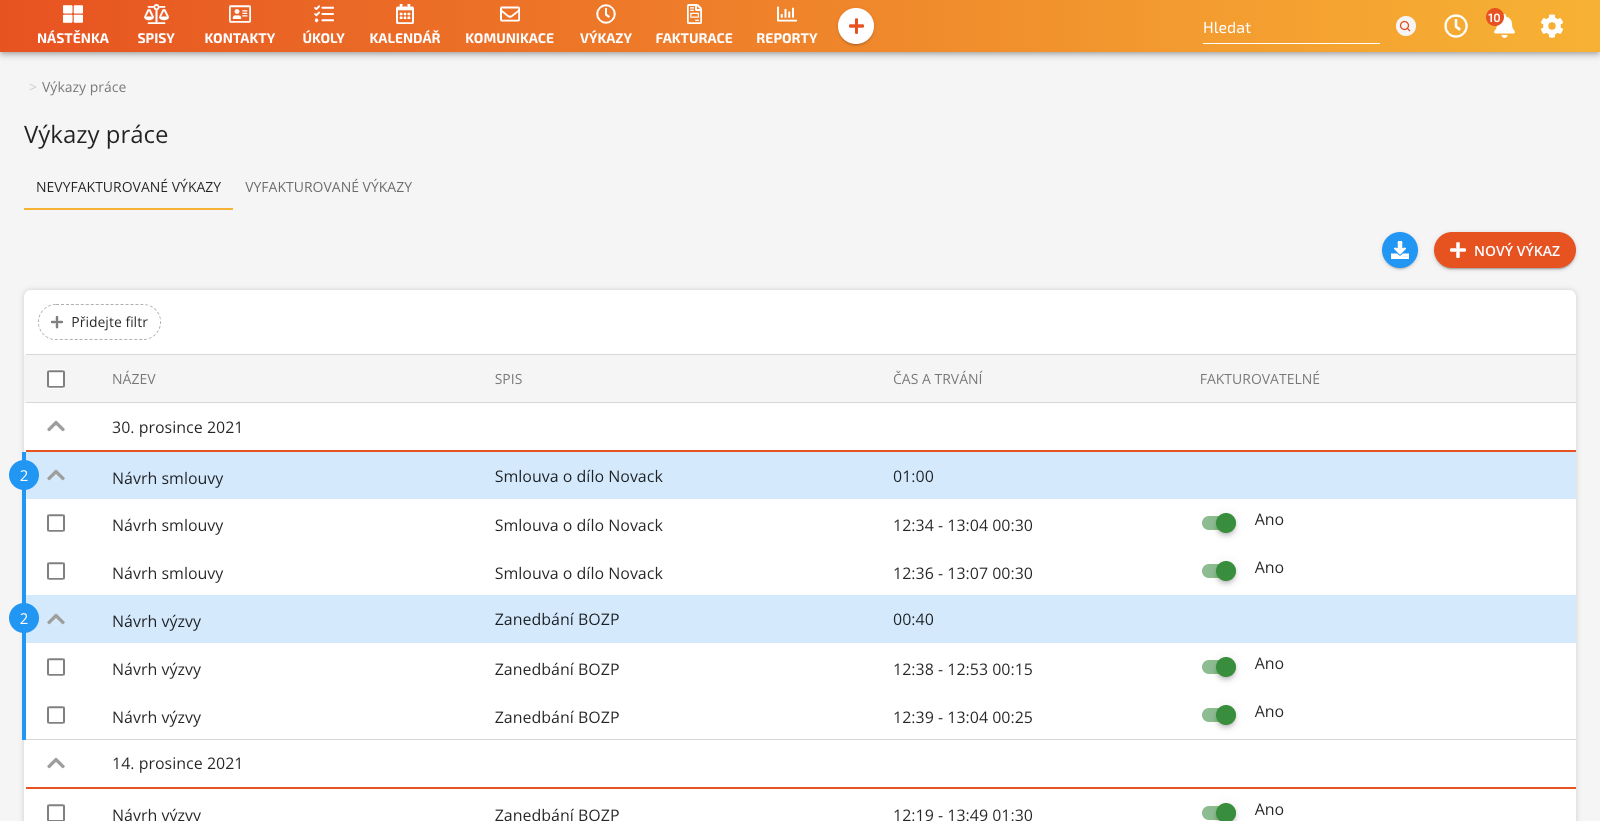Open Úkoly checklist icon
1600x821 pixels.
click(x=324, y=14)
